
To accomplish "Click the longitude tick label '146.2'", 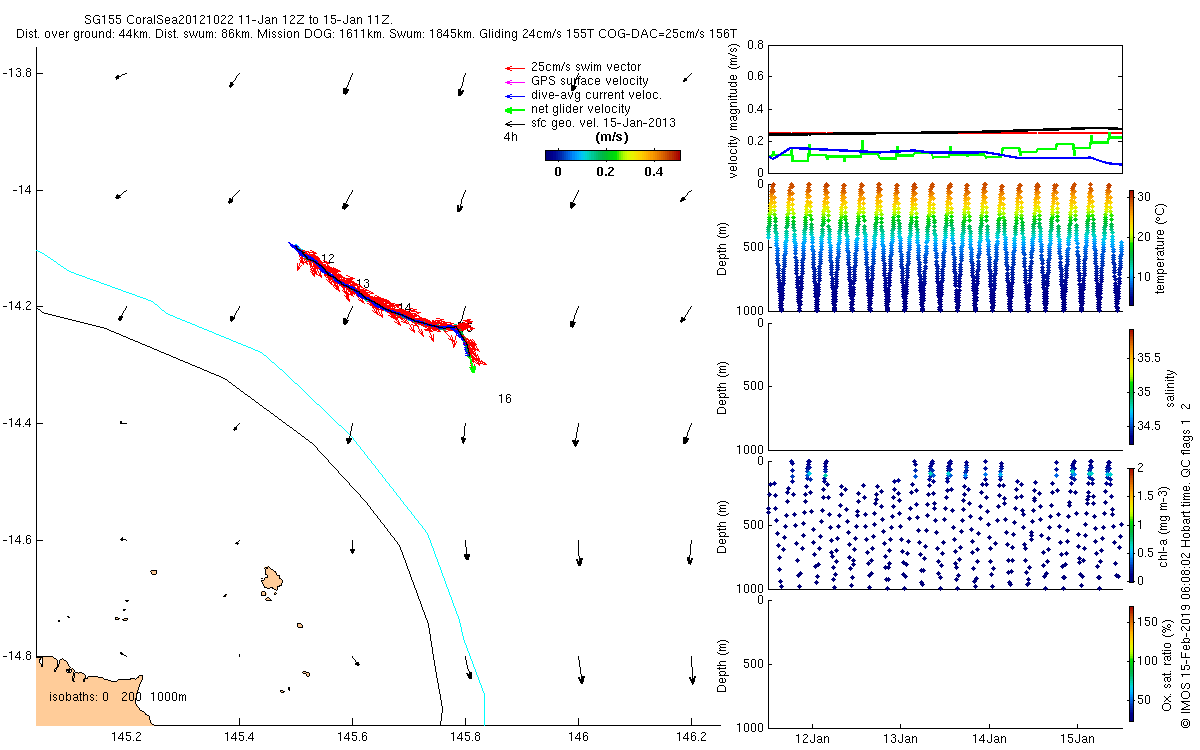I will [x=691, y=736].
